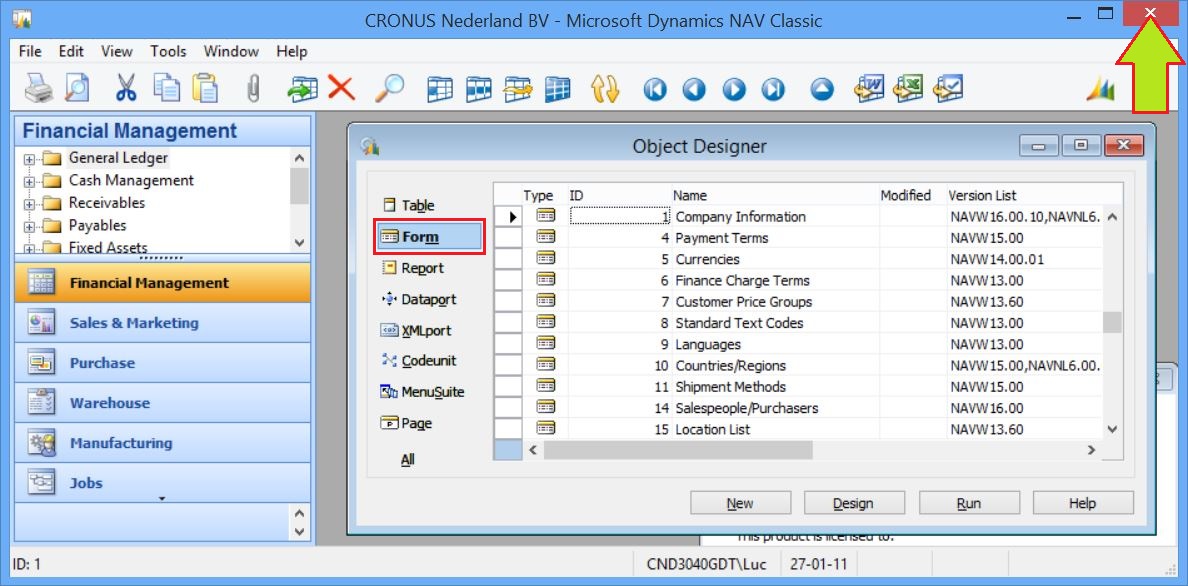Click the custom Send-to checkmark toolbar icon
1188x586 pixels.
tap(949, 88)
